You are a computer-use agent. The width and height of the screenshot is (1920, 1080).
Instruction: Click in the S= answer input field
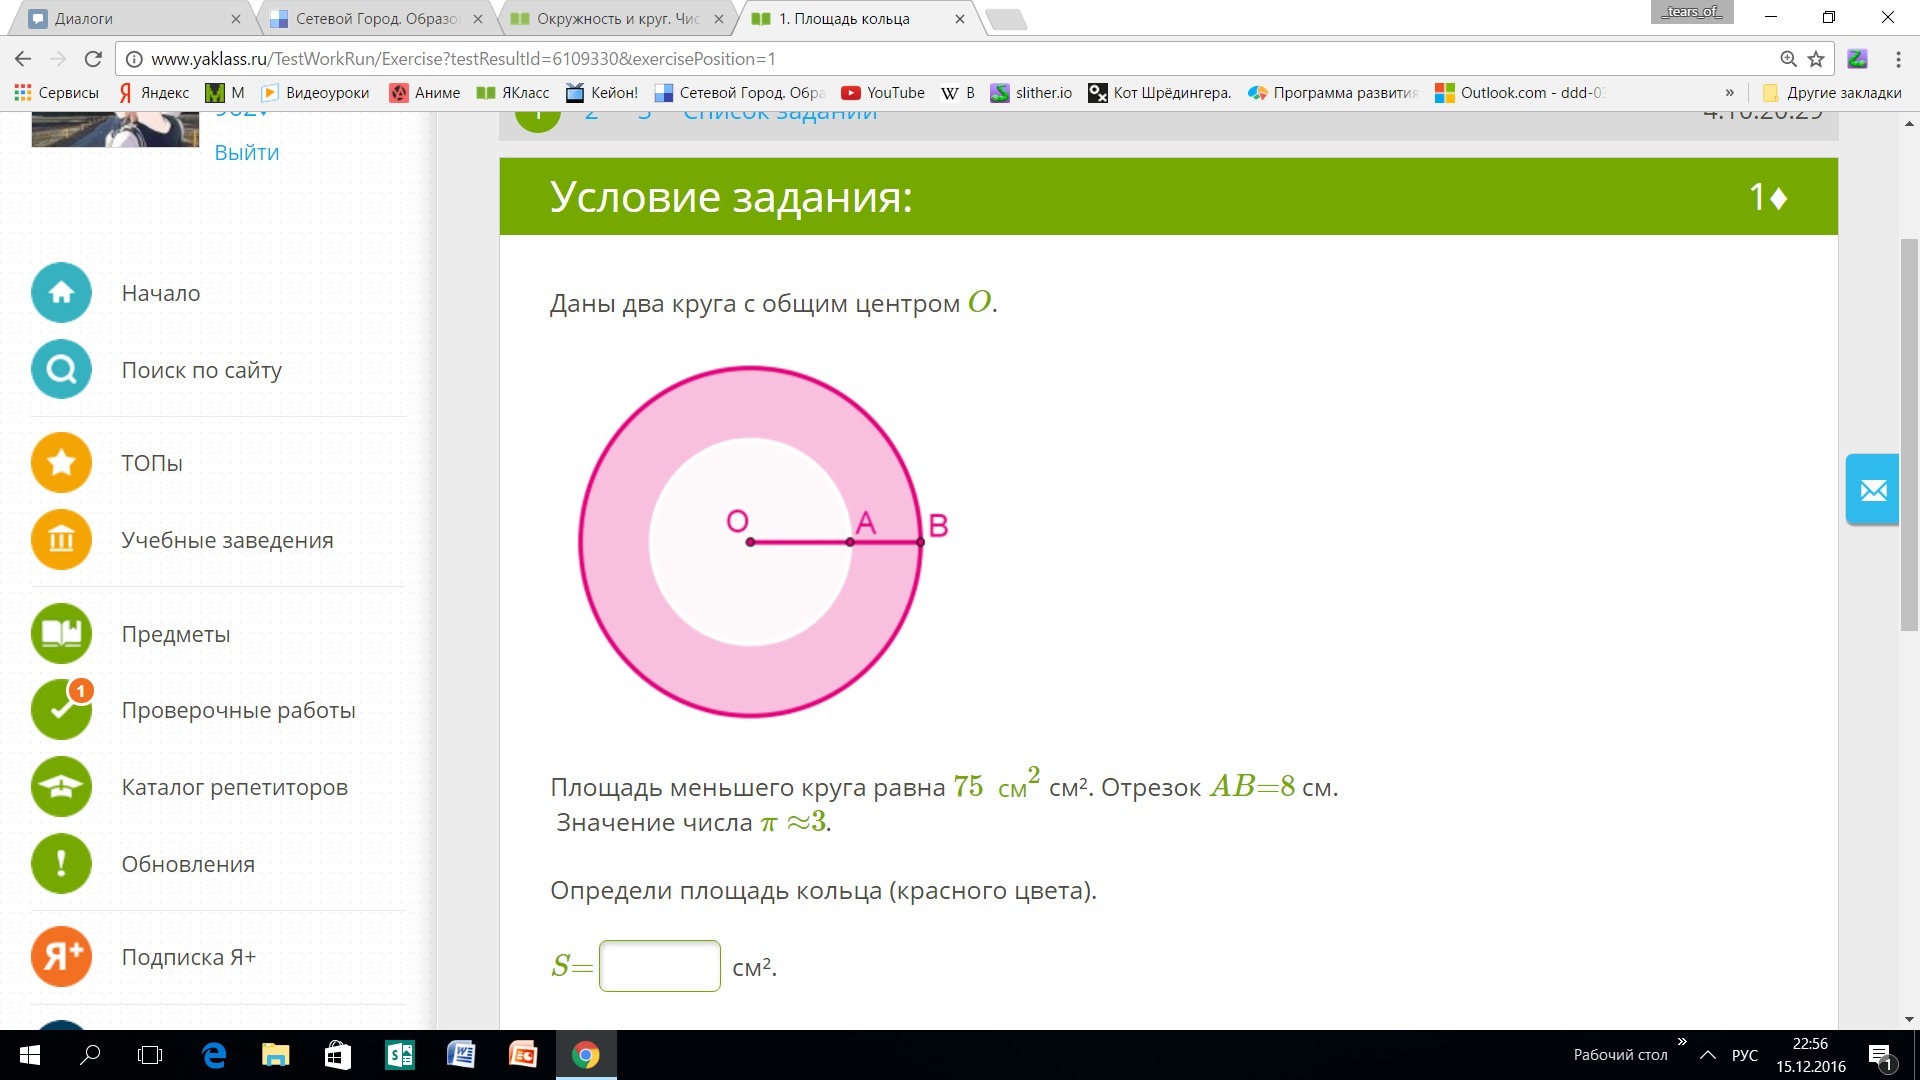click(659, 966)
